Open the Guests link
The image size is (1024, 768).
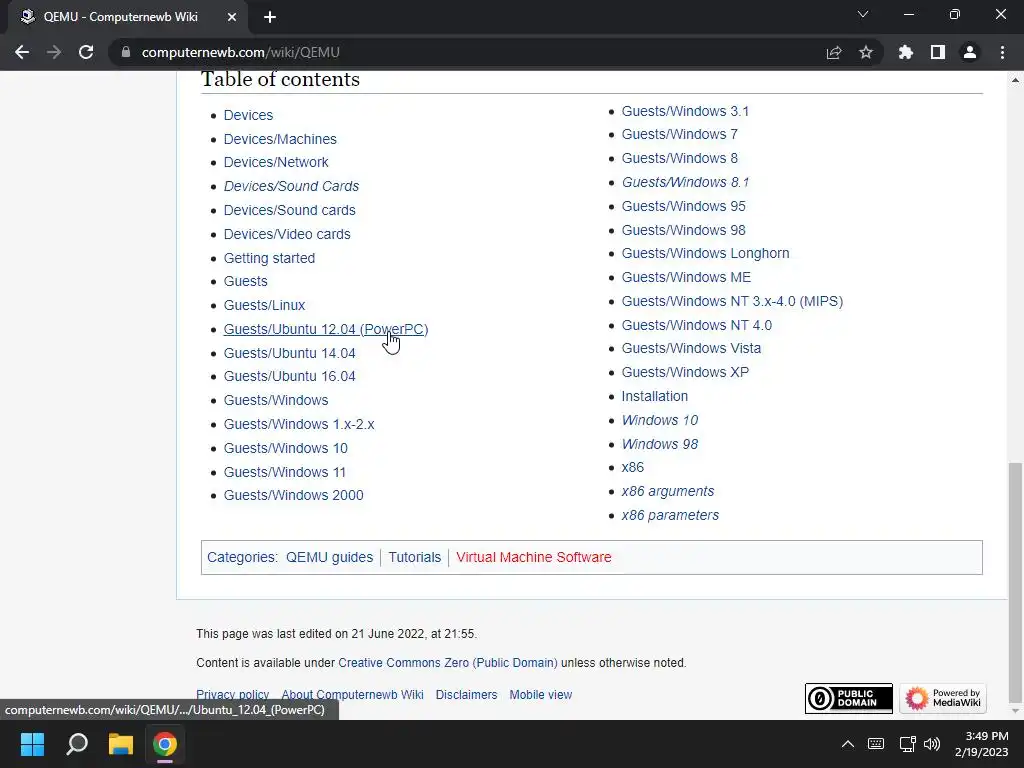[246, 281]
